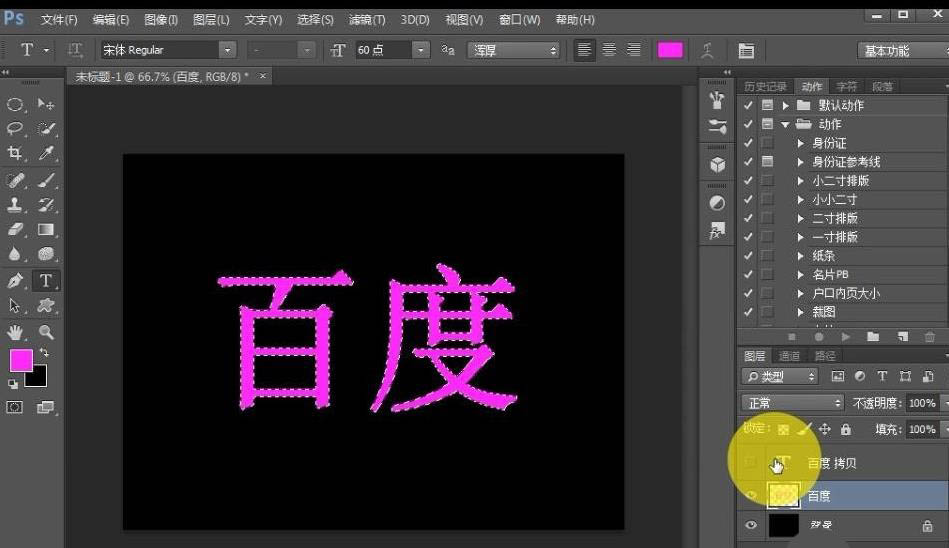Select the 百度 layer thumbnail
Screen dimensions: 949x548
tap(784, 495)
